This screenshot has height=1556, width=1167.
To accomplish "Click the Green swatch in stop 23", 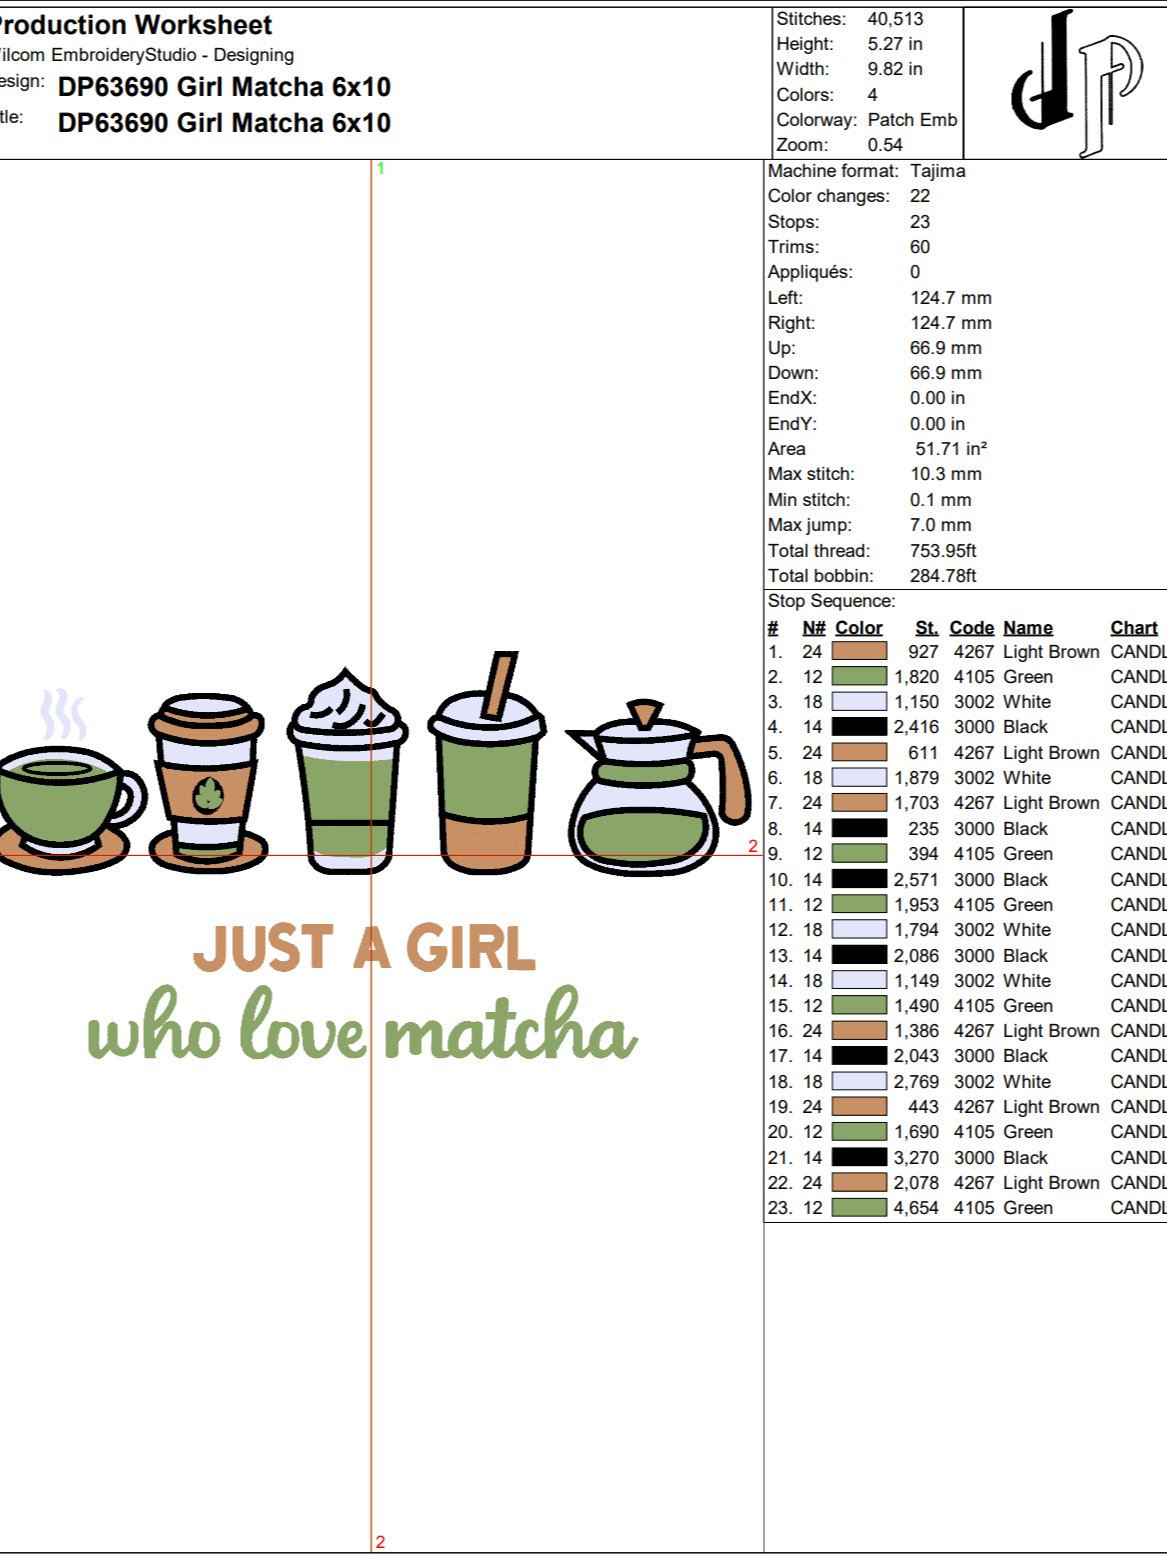I will [859, 1207].
